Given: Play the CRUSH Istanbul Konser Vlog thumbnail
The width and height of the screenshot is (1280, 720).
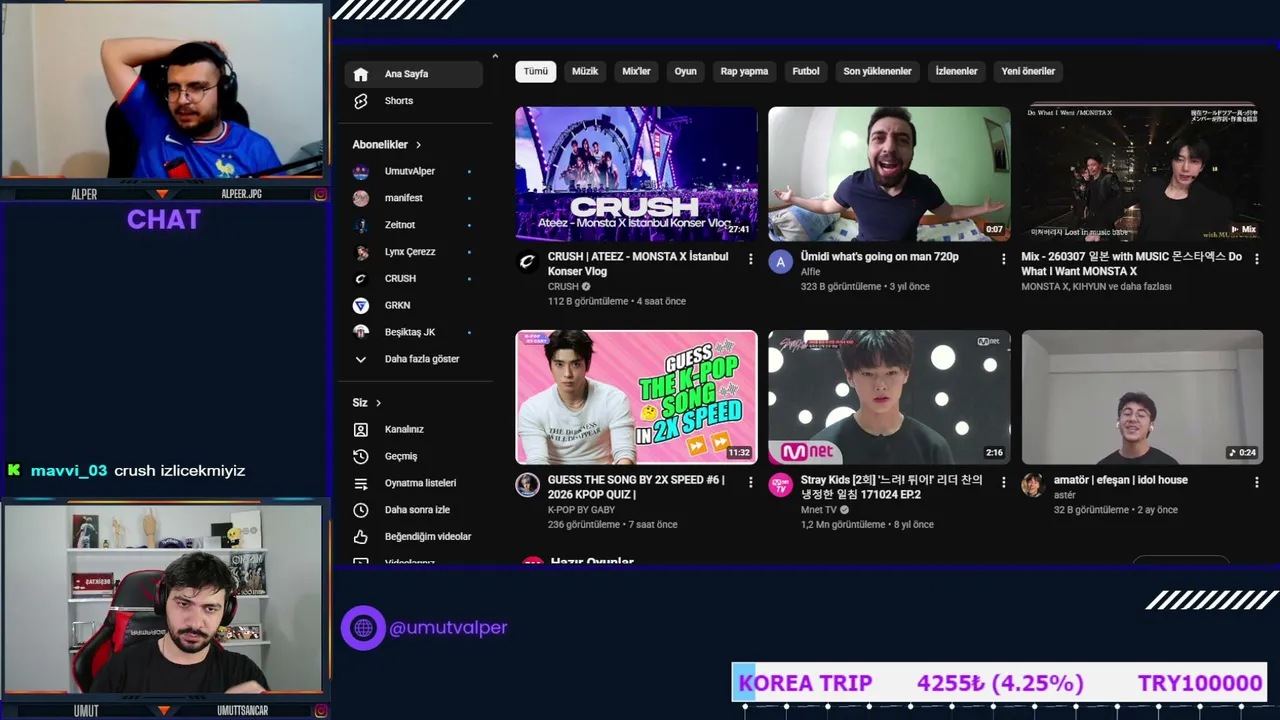Looking at the screenshot, I should [636, 174].
